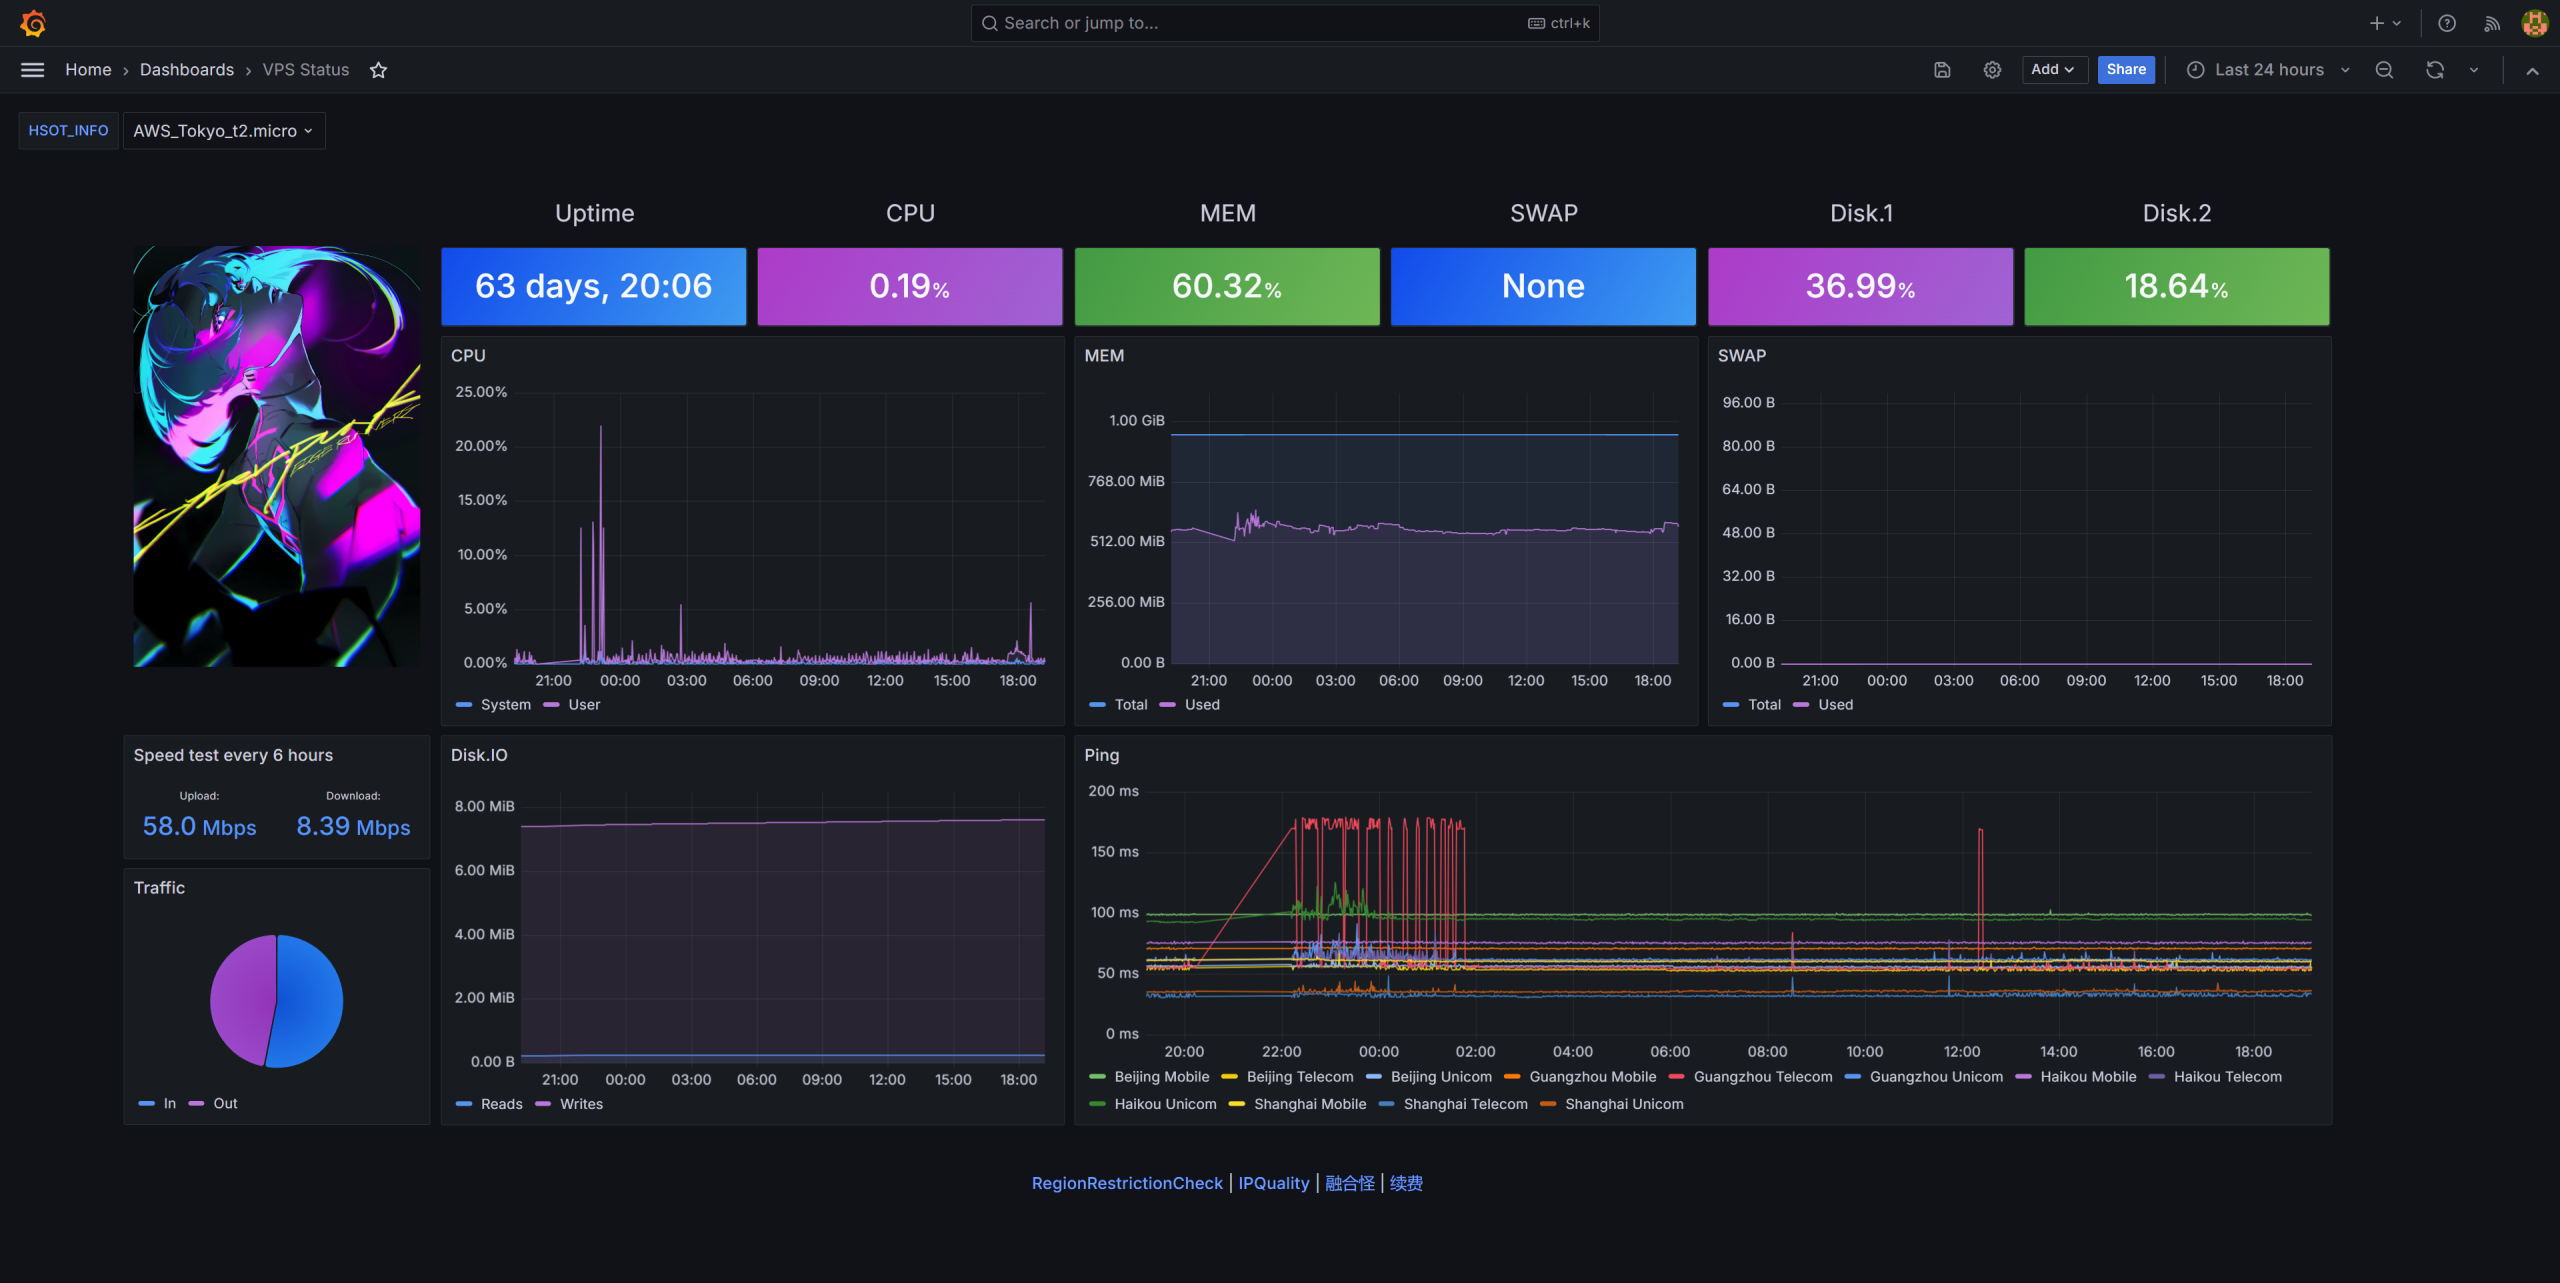The height and width of the screenshot is (1283, 2560).
Task: Focus the Search or jump to field
Action: tap(1285, 23)
